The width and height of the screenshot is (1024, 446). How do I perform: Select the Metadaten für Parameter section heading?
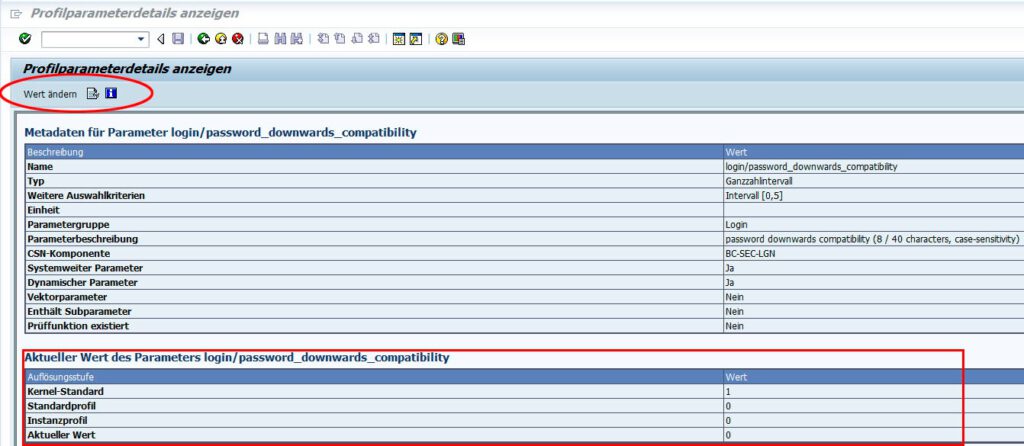point(220,133)
